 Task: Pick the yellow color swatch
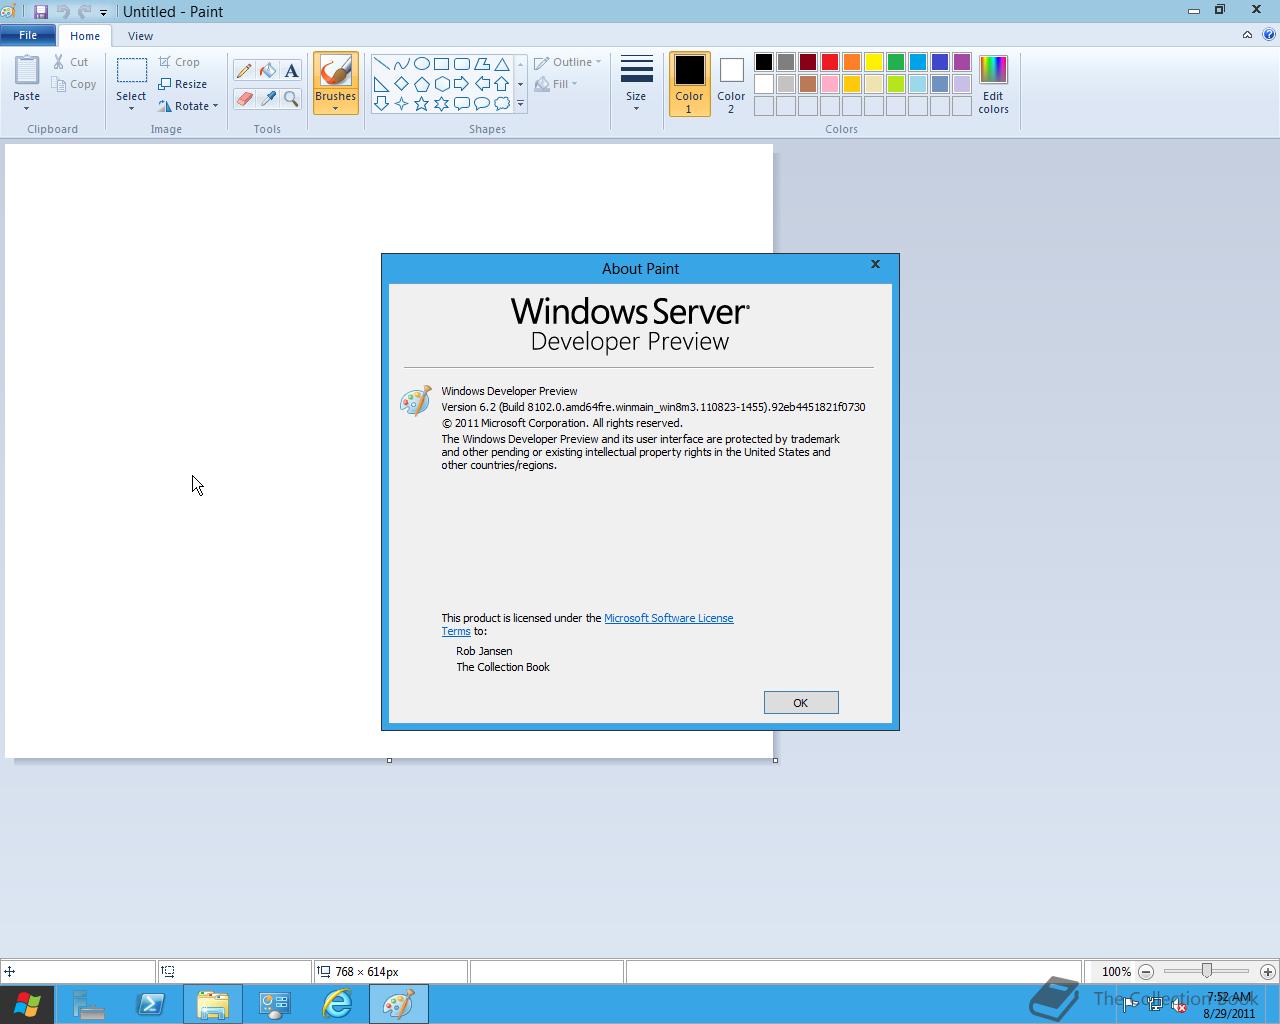(873, 62)
